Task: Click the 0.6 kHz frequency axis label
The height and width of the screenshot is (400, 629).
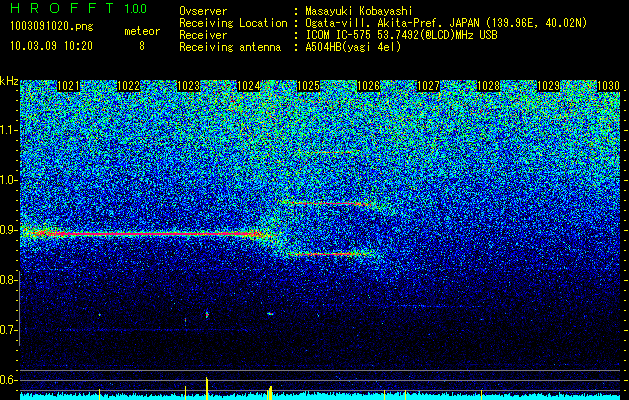Action: (x=8, y=380)
